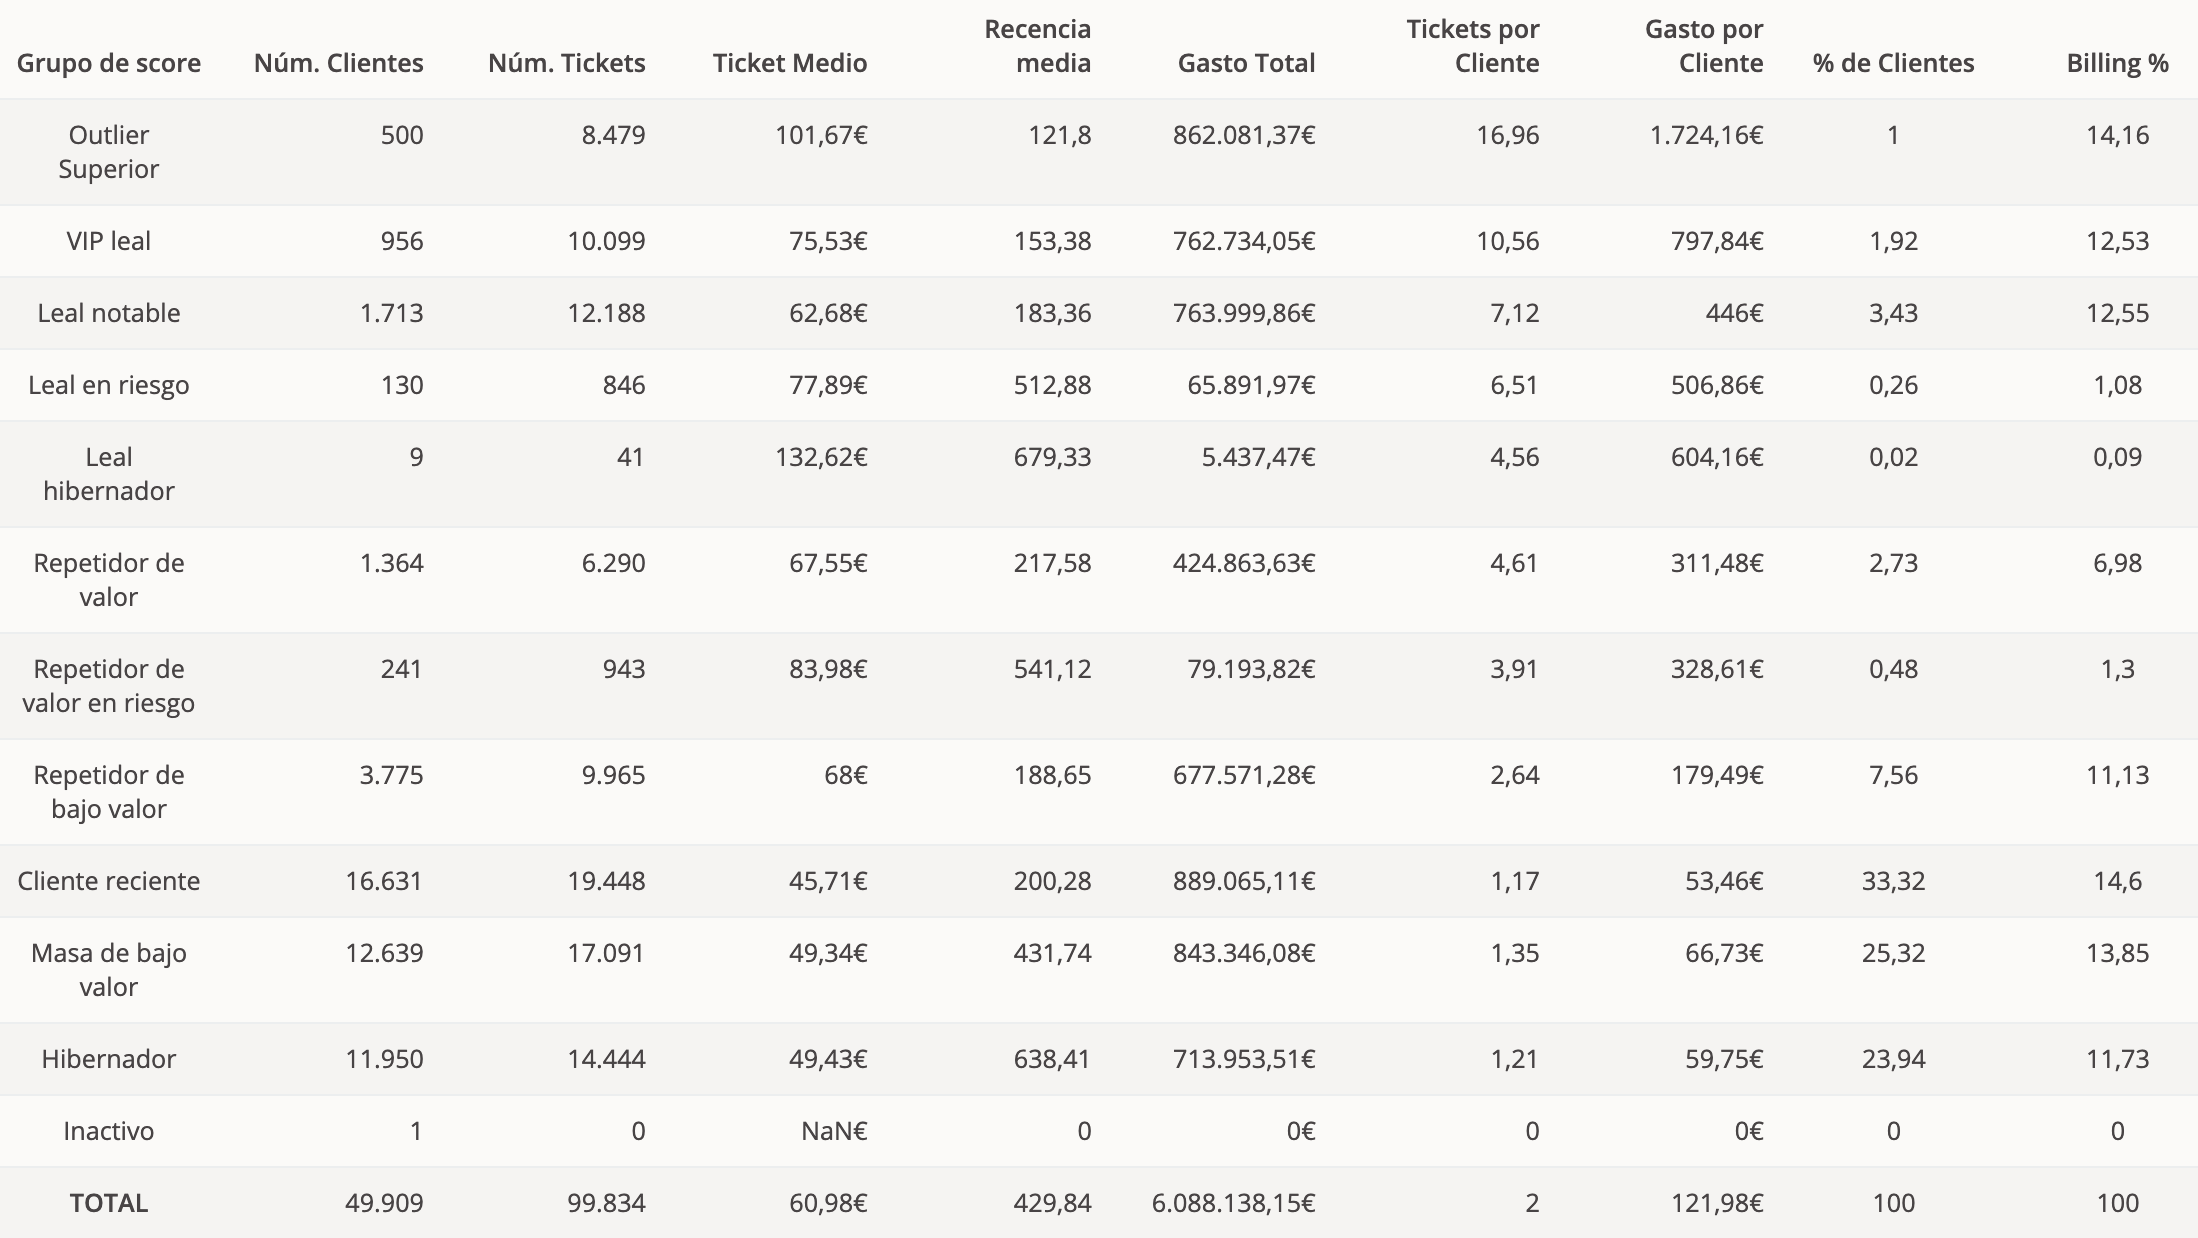The height and width of the screenshot is (1238, 2198).
Task: Click the NaN€ Ticket Medio cell
Action: coord(834,1131)
